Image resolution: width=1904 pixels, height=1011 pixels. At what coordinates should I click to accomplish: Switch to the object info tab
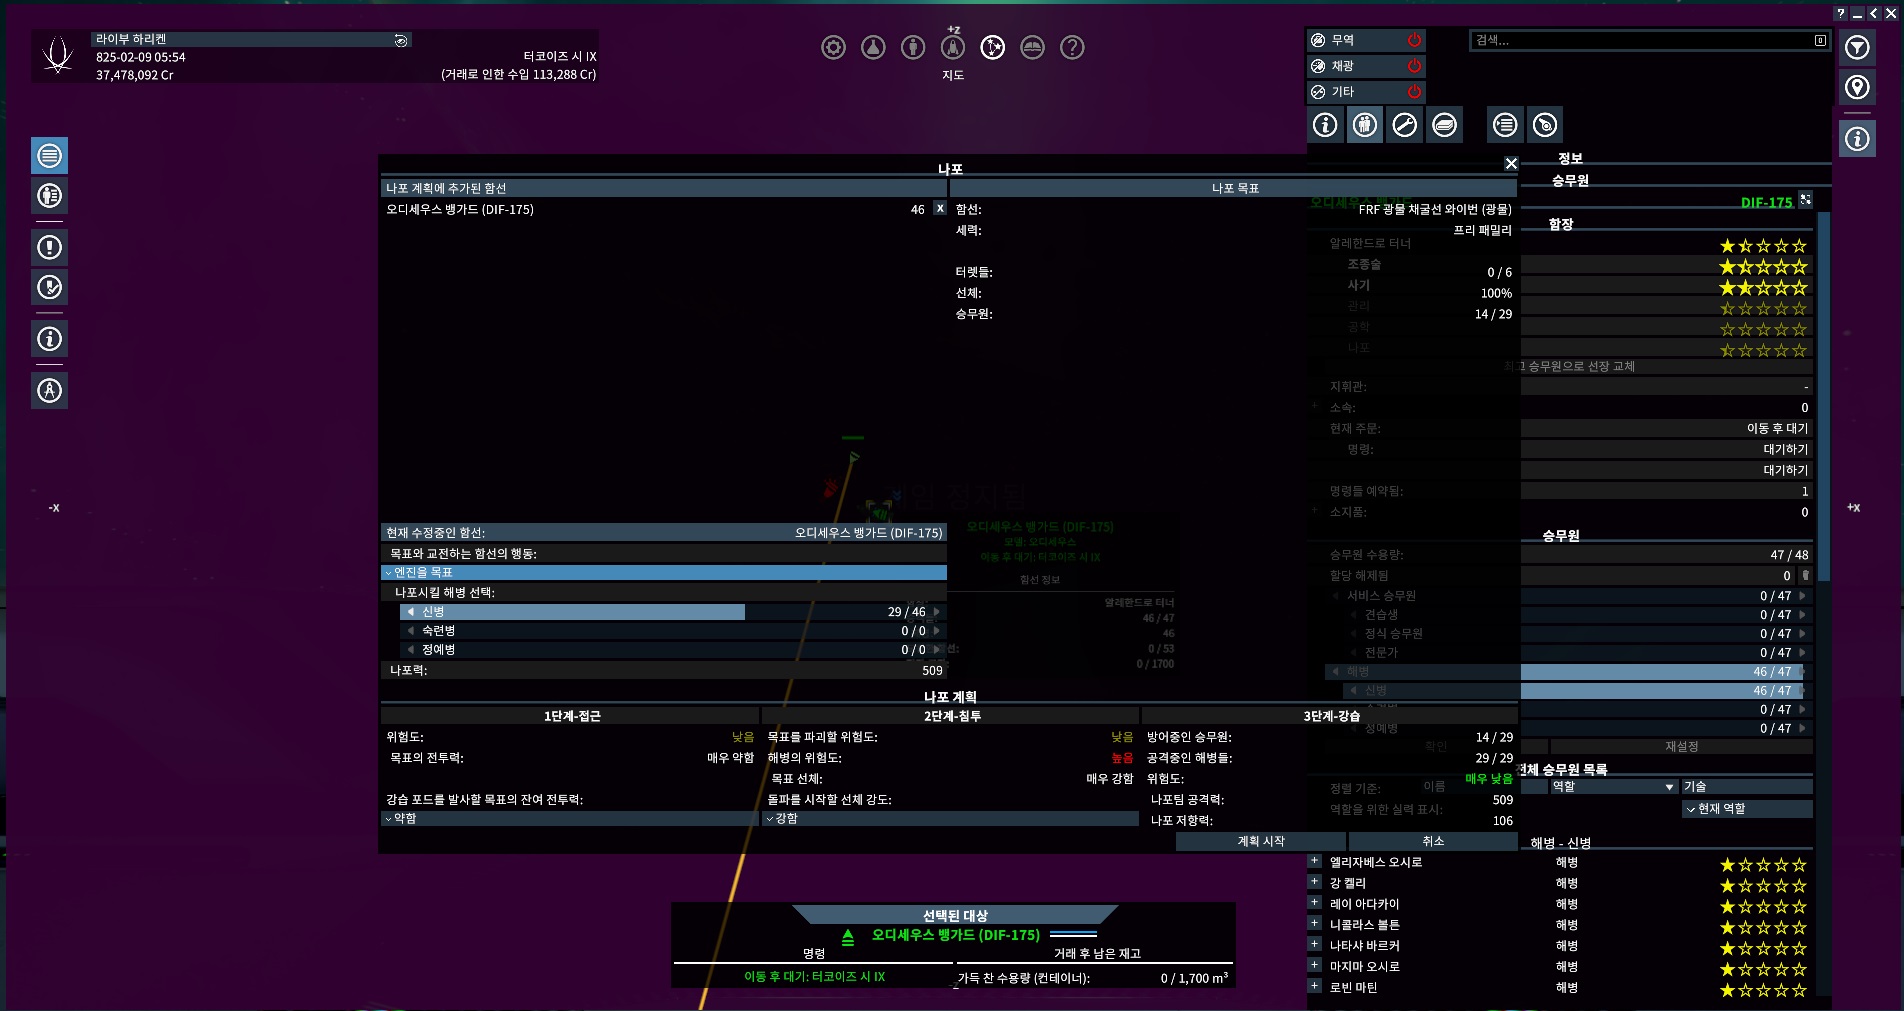(1325, 125)
